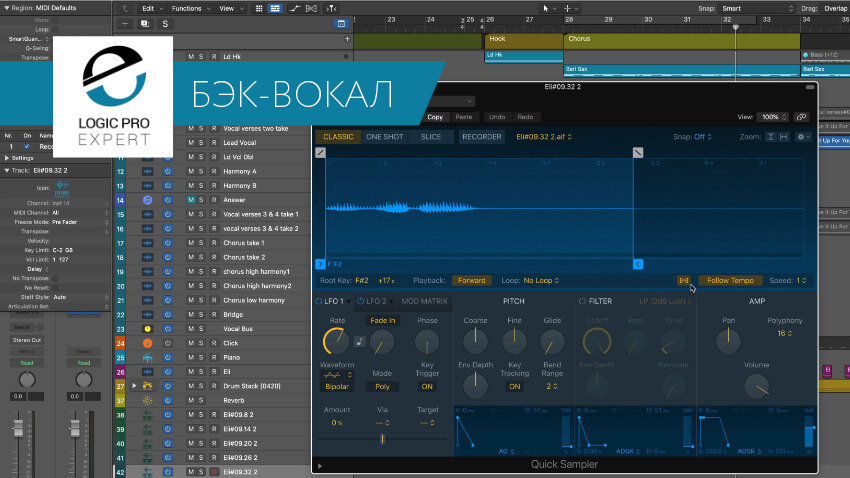Click the link icon next to View percentage
Image resolution: width=850 pixels, height=478 pixels.
coord(801,117)
